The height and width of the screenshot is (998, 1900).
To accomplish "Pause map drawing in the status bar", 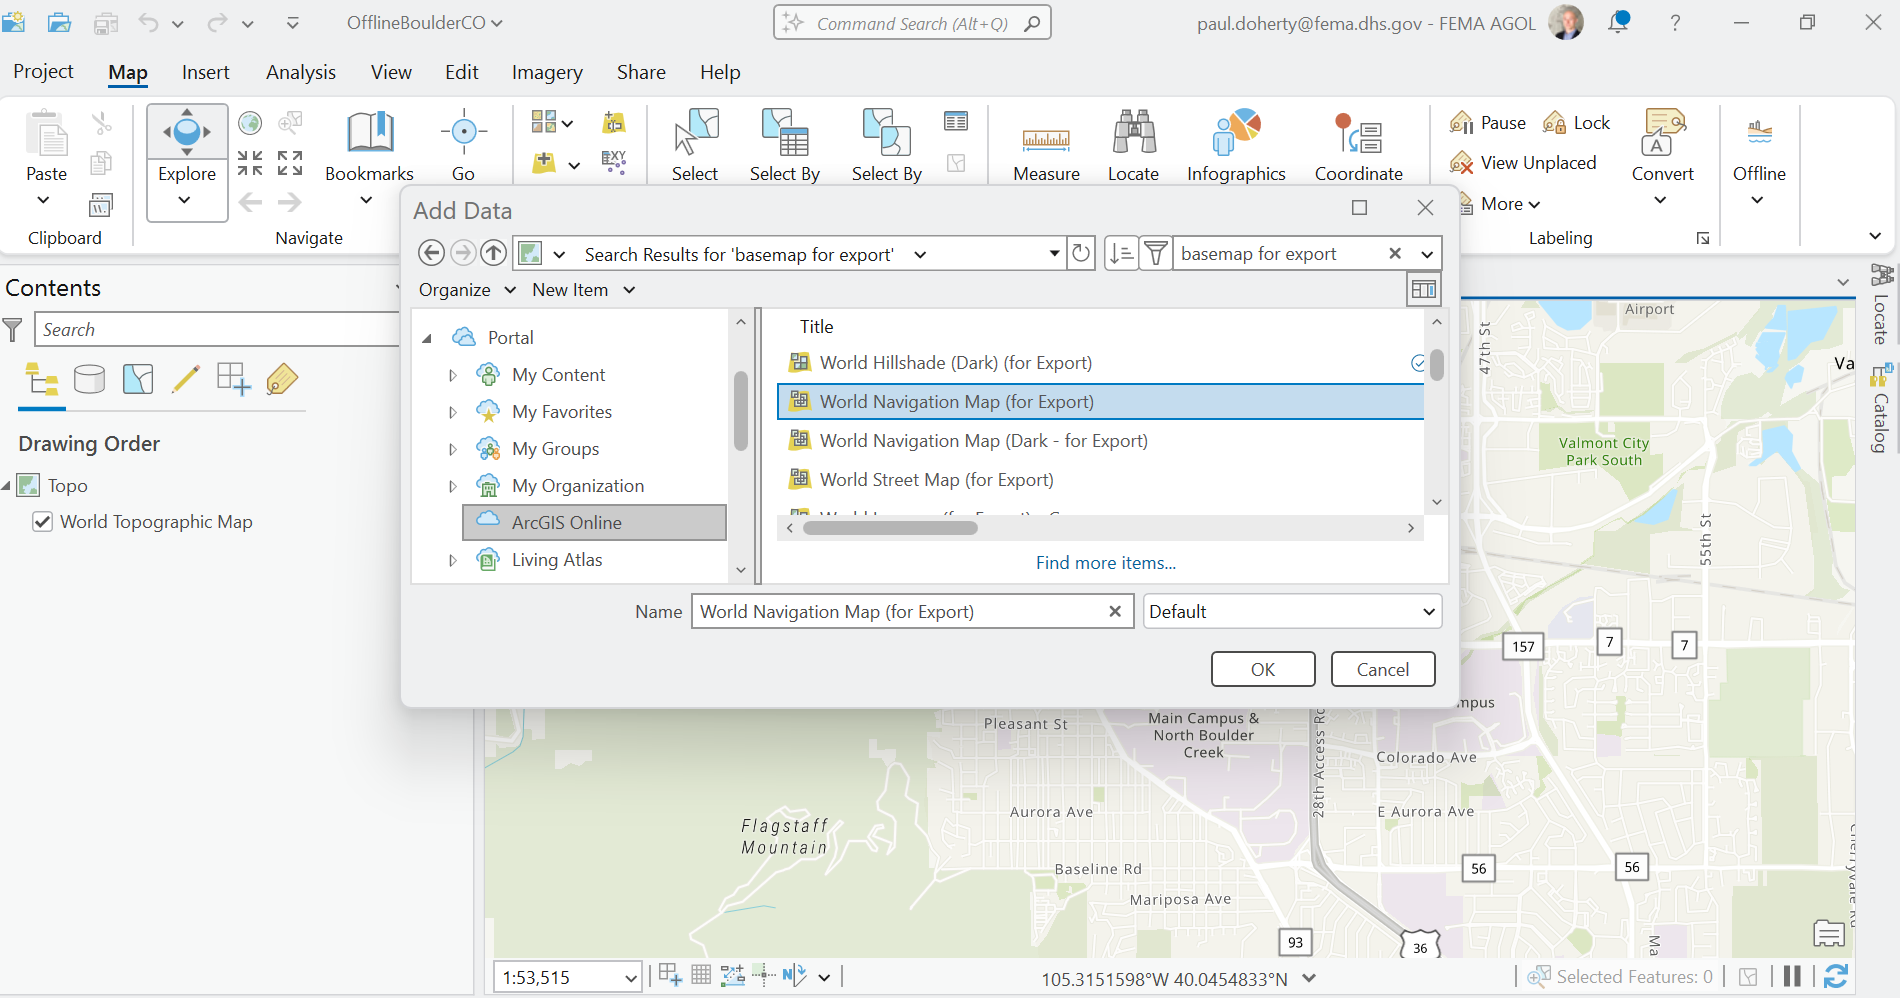I will [x=1792, y=976].
